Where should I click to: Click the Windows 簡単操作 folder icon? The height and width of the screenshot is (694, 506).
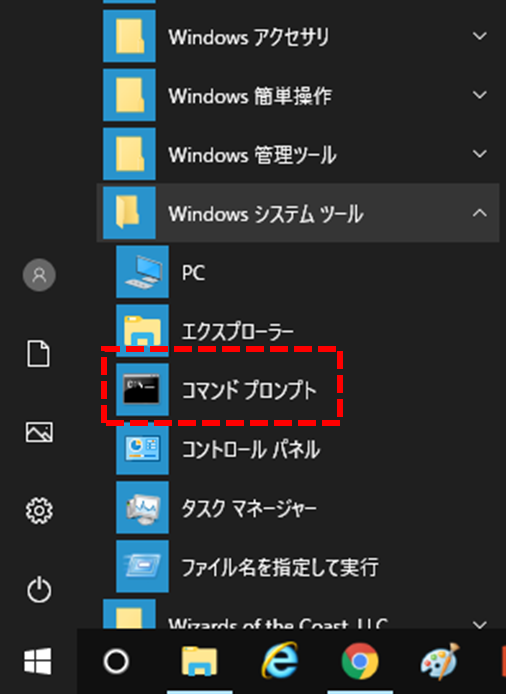[129, 95]
